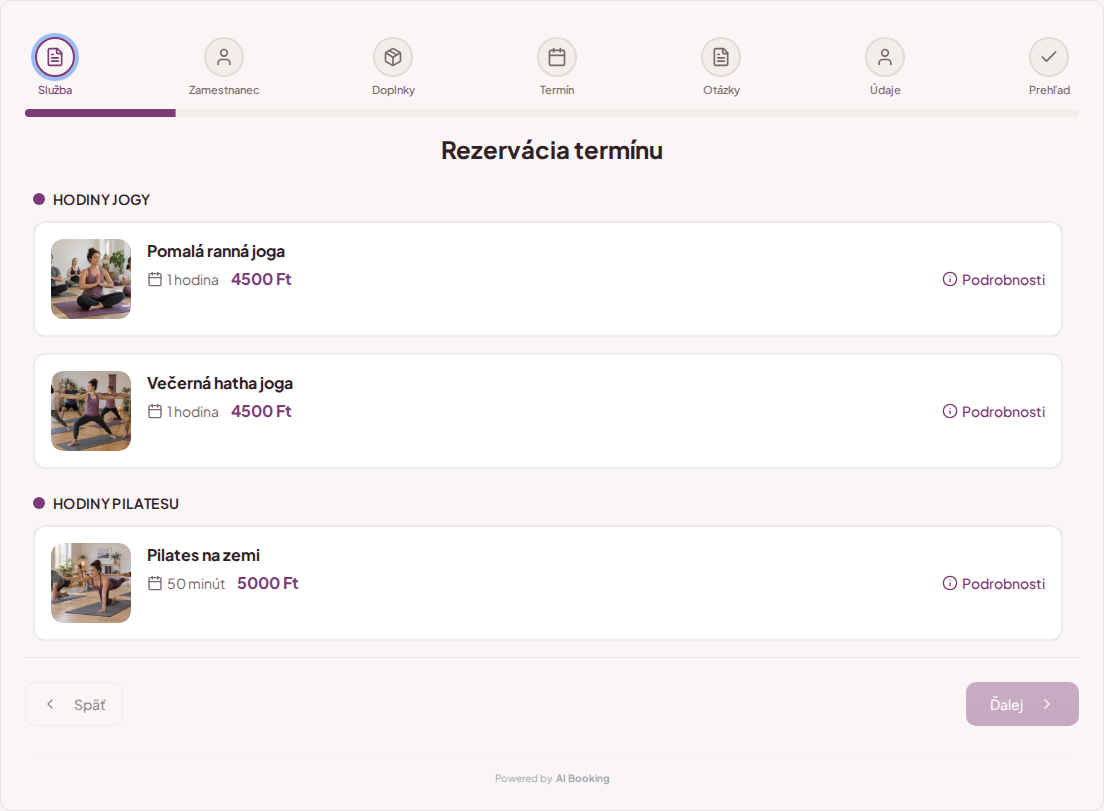Click the info icon for Pomalá ranná joga
The height and width of the screenshot is (811, 1104).
point(950,279)
